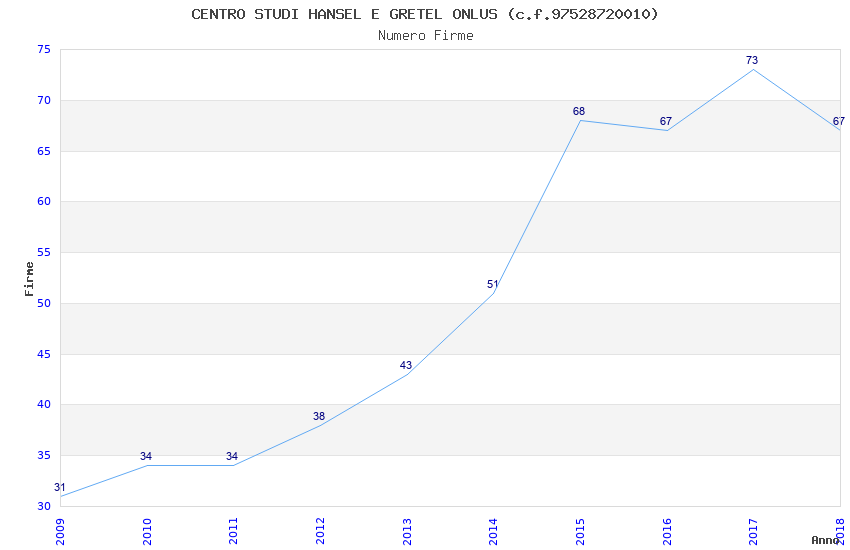Click the y-axis tick 50
This screenshot has width=850, height=550.
[44, 303]
